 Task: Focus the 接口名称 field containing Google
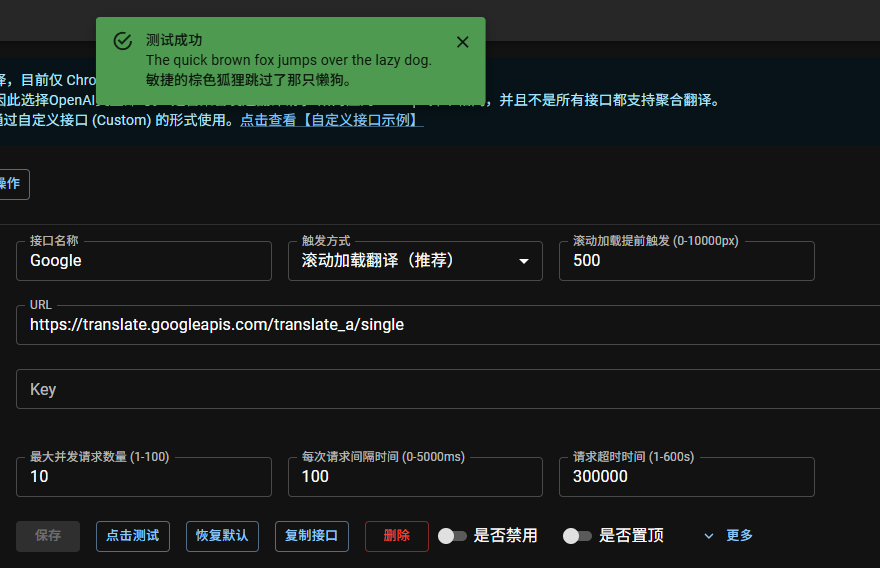point(144,261)
